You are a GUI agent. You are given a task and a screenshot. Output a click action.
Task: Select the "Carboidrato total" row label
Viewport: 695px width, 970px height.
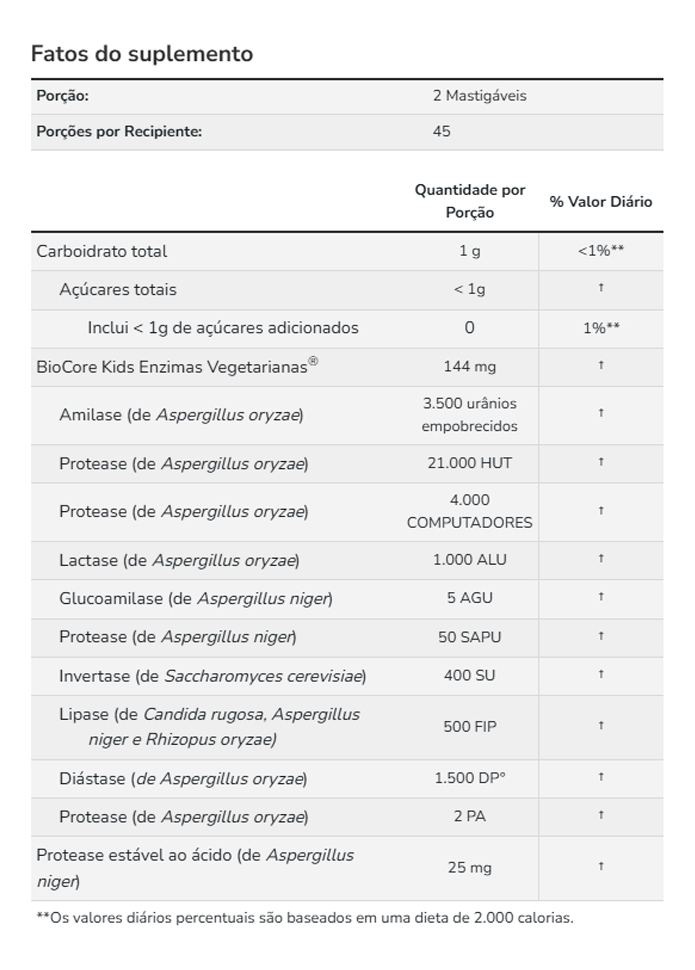pyautogui.click(x=102, y=251)
